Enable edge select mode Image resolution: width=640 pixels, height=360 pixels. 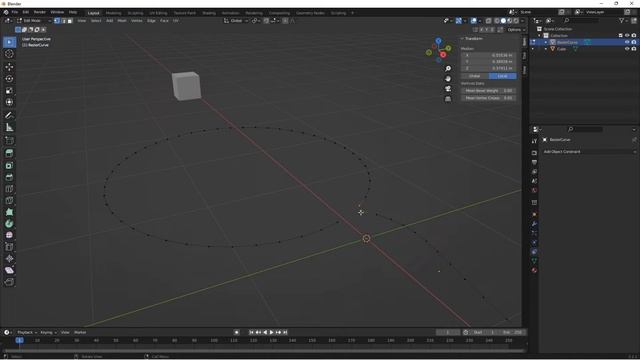(x=63, y=20)
